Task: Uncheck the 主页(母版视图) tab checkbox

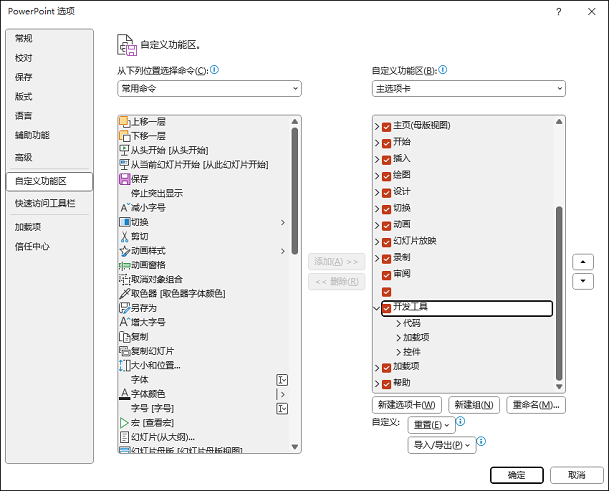Action: pos(386,127)
